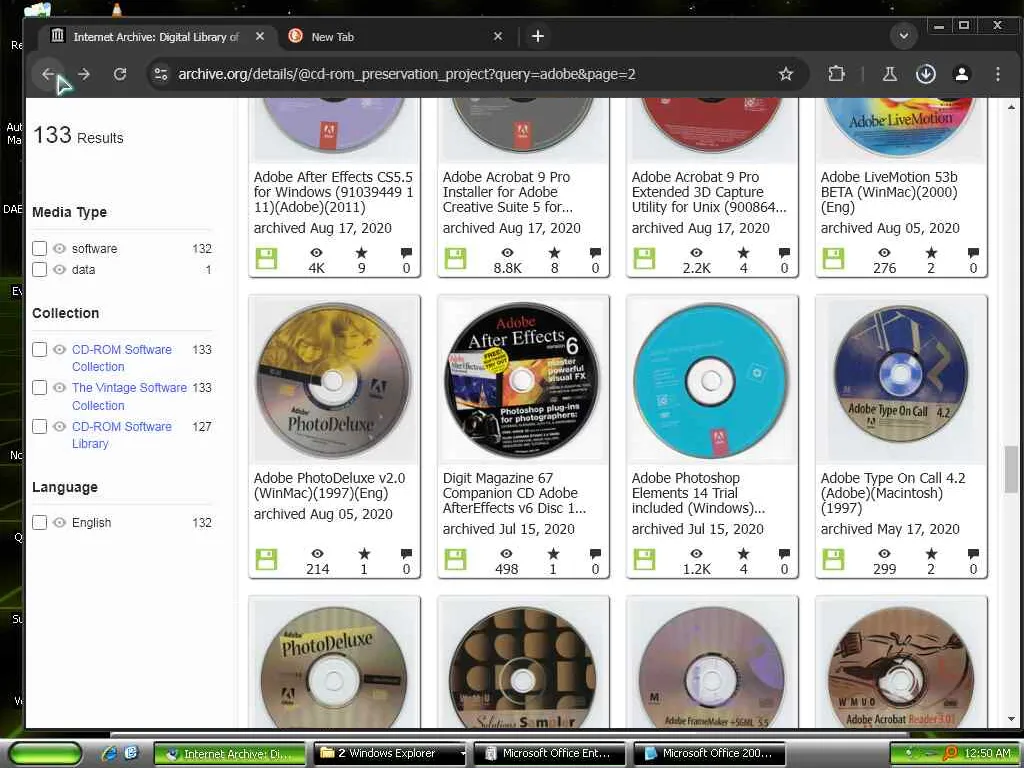Switch to Microsoft Office 200... taskbar window
Viewport: 1024px width, 768px height.
(709, 754)
